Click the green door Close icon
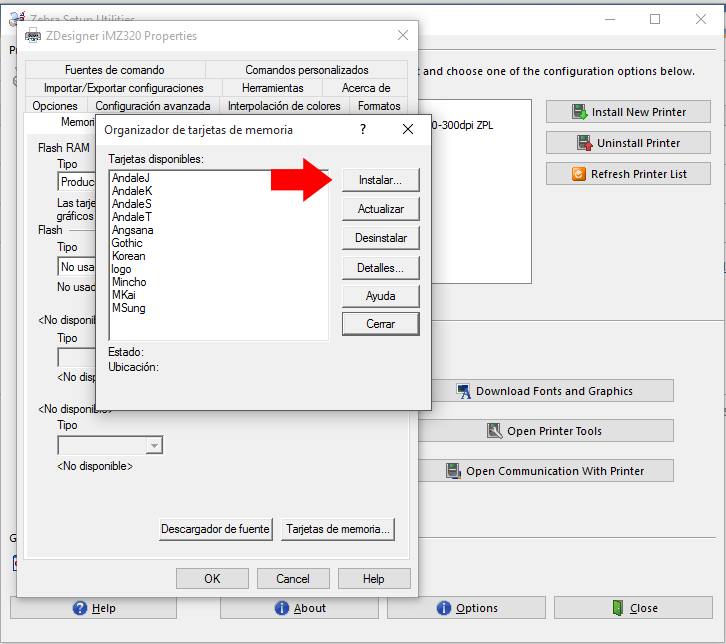Viewport: 726px width, 644px height. 618,608
